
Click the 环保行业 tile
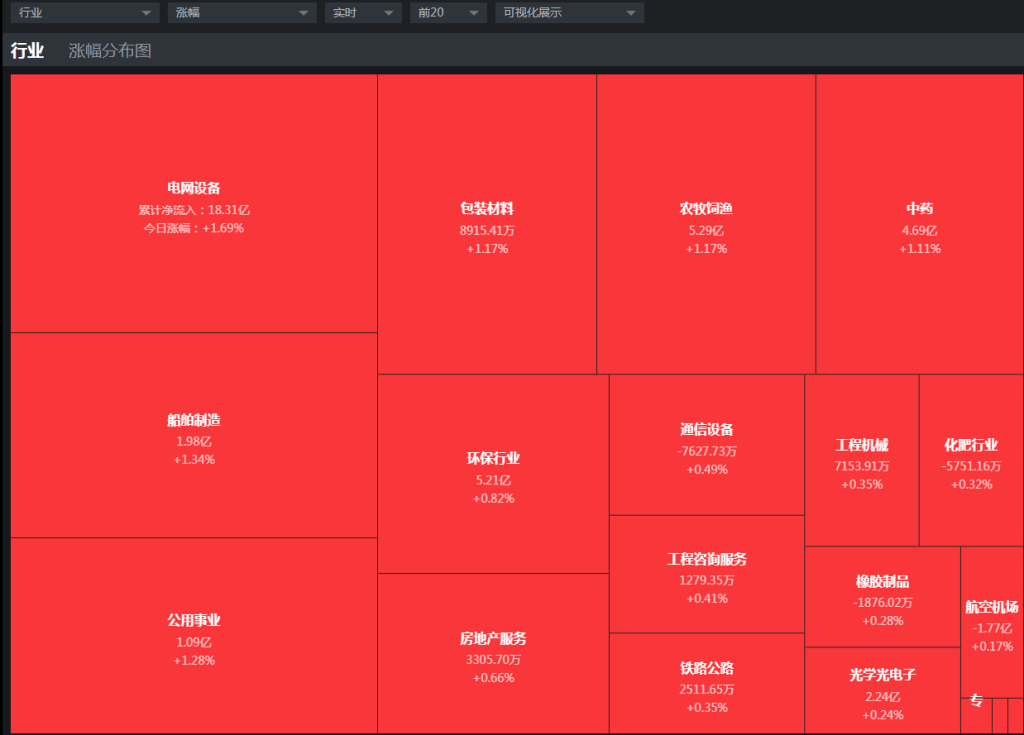493,475
